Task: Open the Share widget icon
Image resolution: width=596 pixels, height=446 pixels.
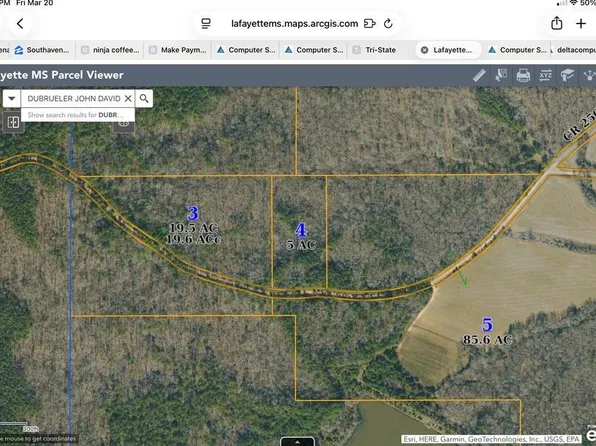Action: click(589, 75)
